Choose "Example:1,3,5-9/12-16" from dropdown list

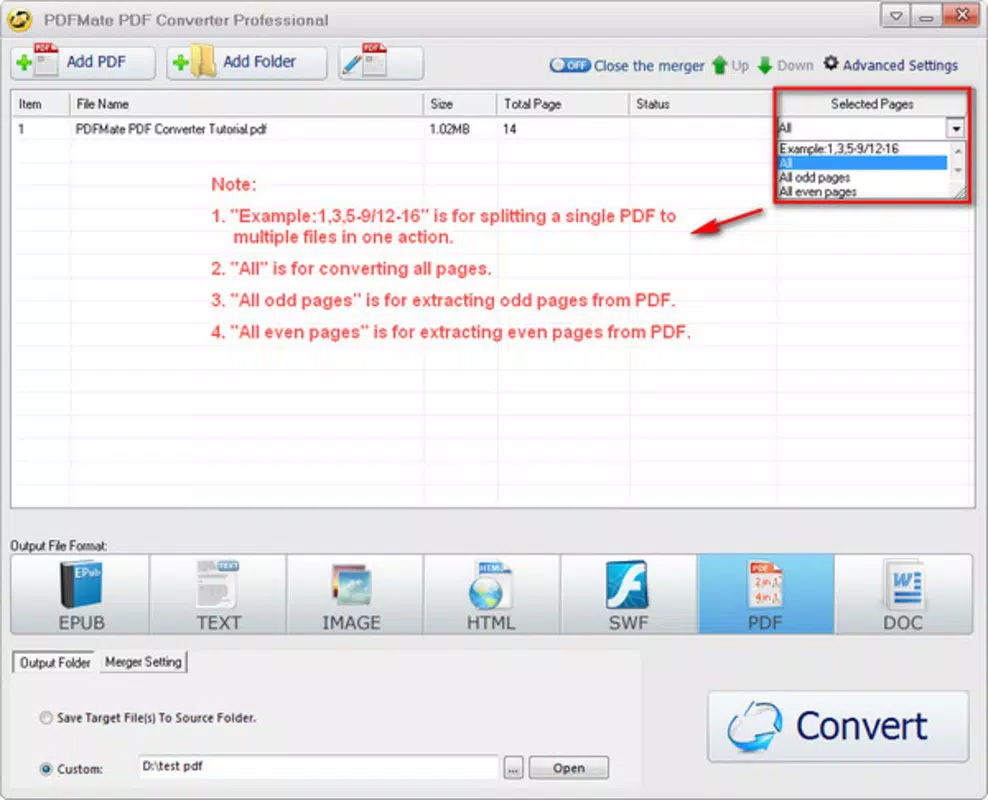tap(862, 149)
